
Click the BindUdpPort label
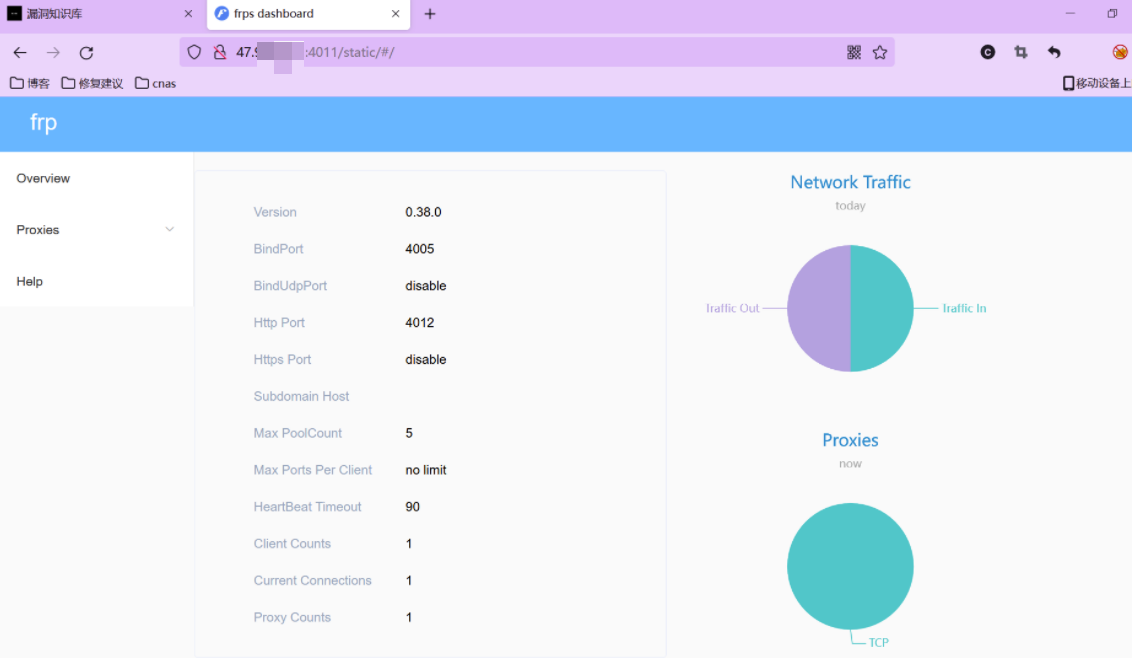click(290, 286)
